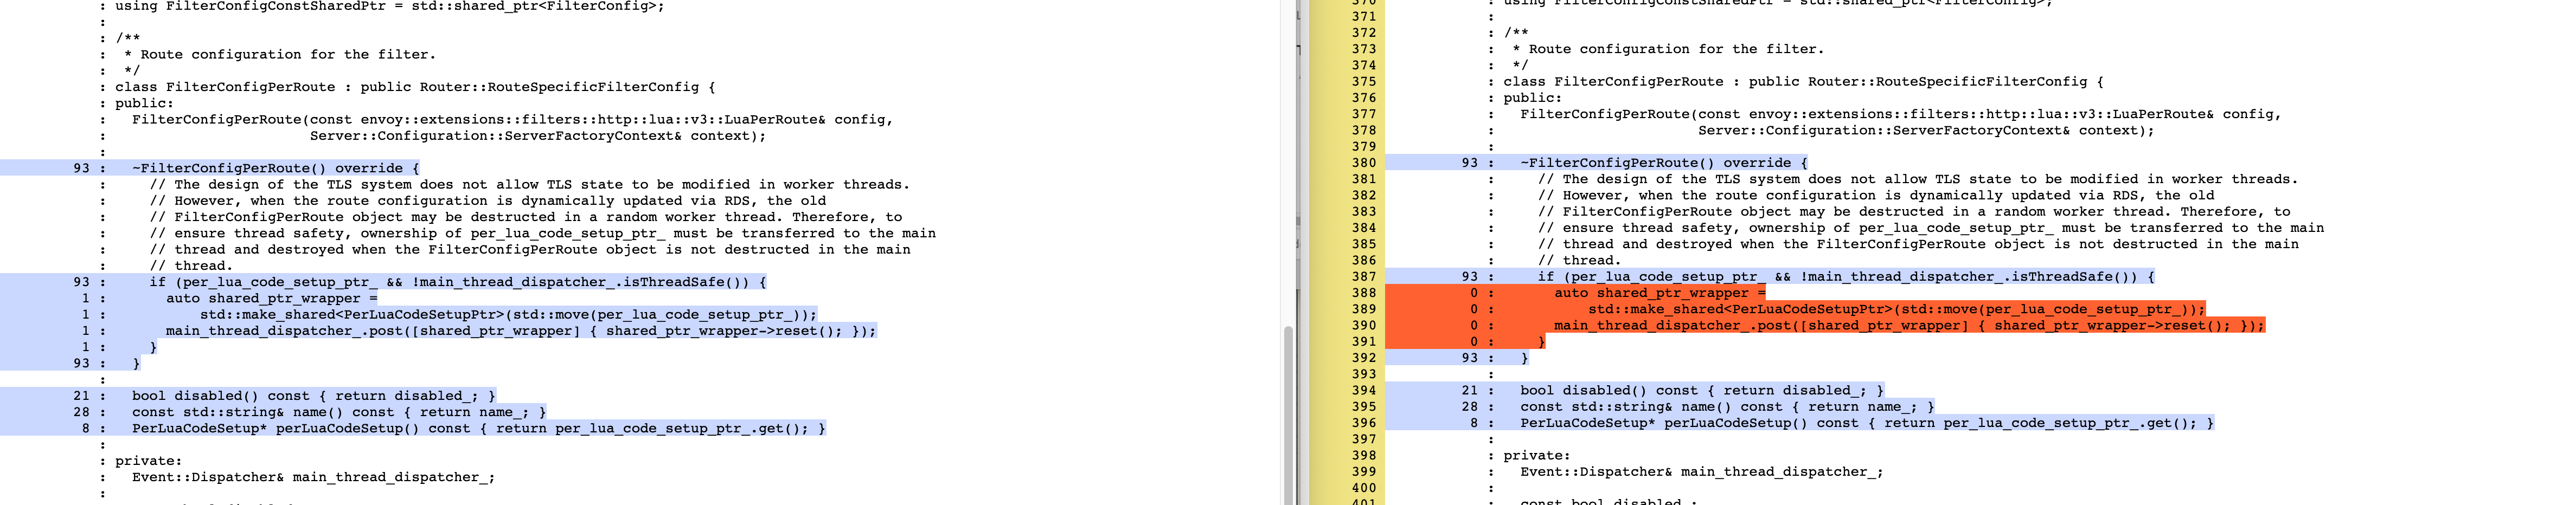Image resolution: width=2576 pixels, height=505 pixels.
Task: Click left-pane "* Route configuration for the filter." comment
Action: click(280, 55)
